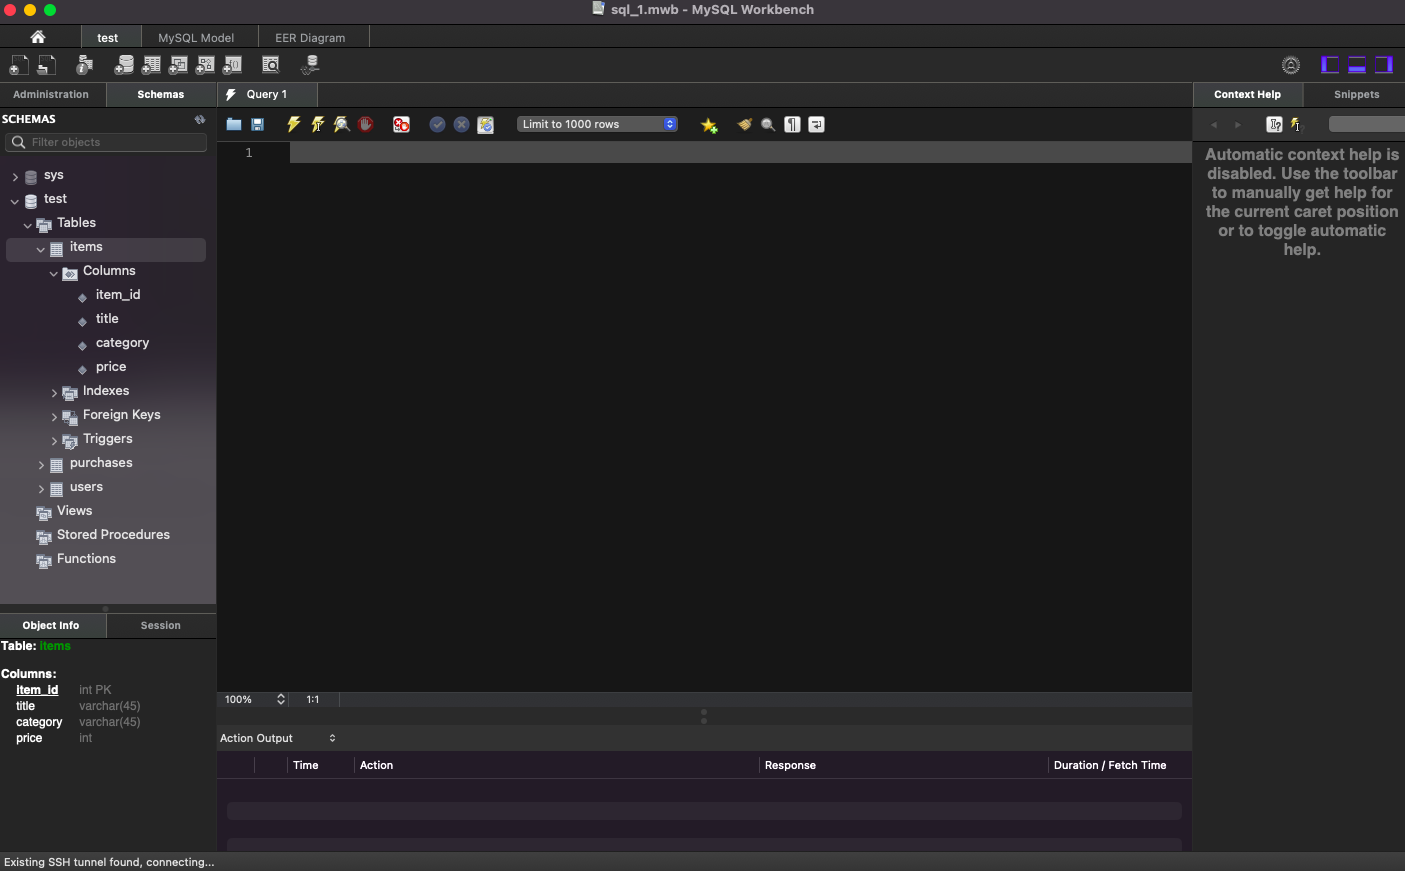Select the item_id column
Screen dimensions: 1405x871
pos(118,295)
